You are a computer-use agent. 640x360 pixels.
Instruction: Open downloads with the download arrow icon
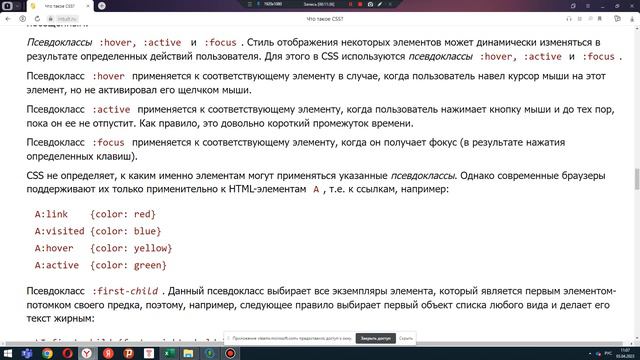tap(633, 19)
